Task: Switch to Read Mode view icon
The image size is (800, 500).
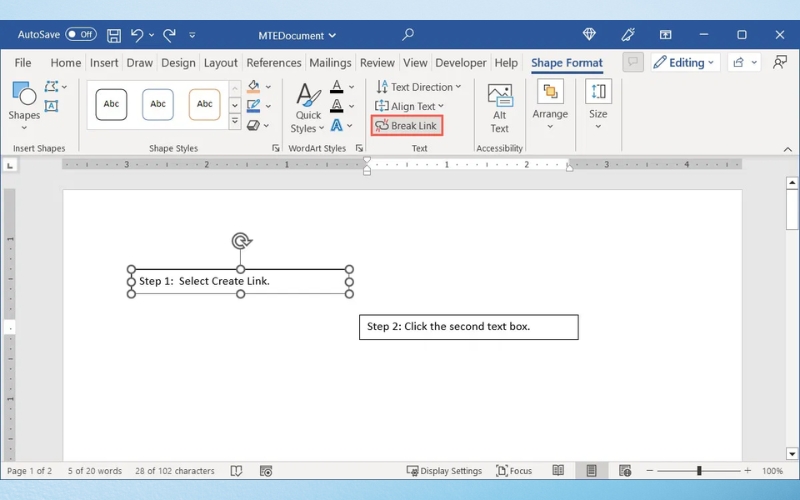Action: click(558, 471)
